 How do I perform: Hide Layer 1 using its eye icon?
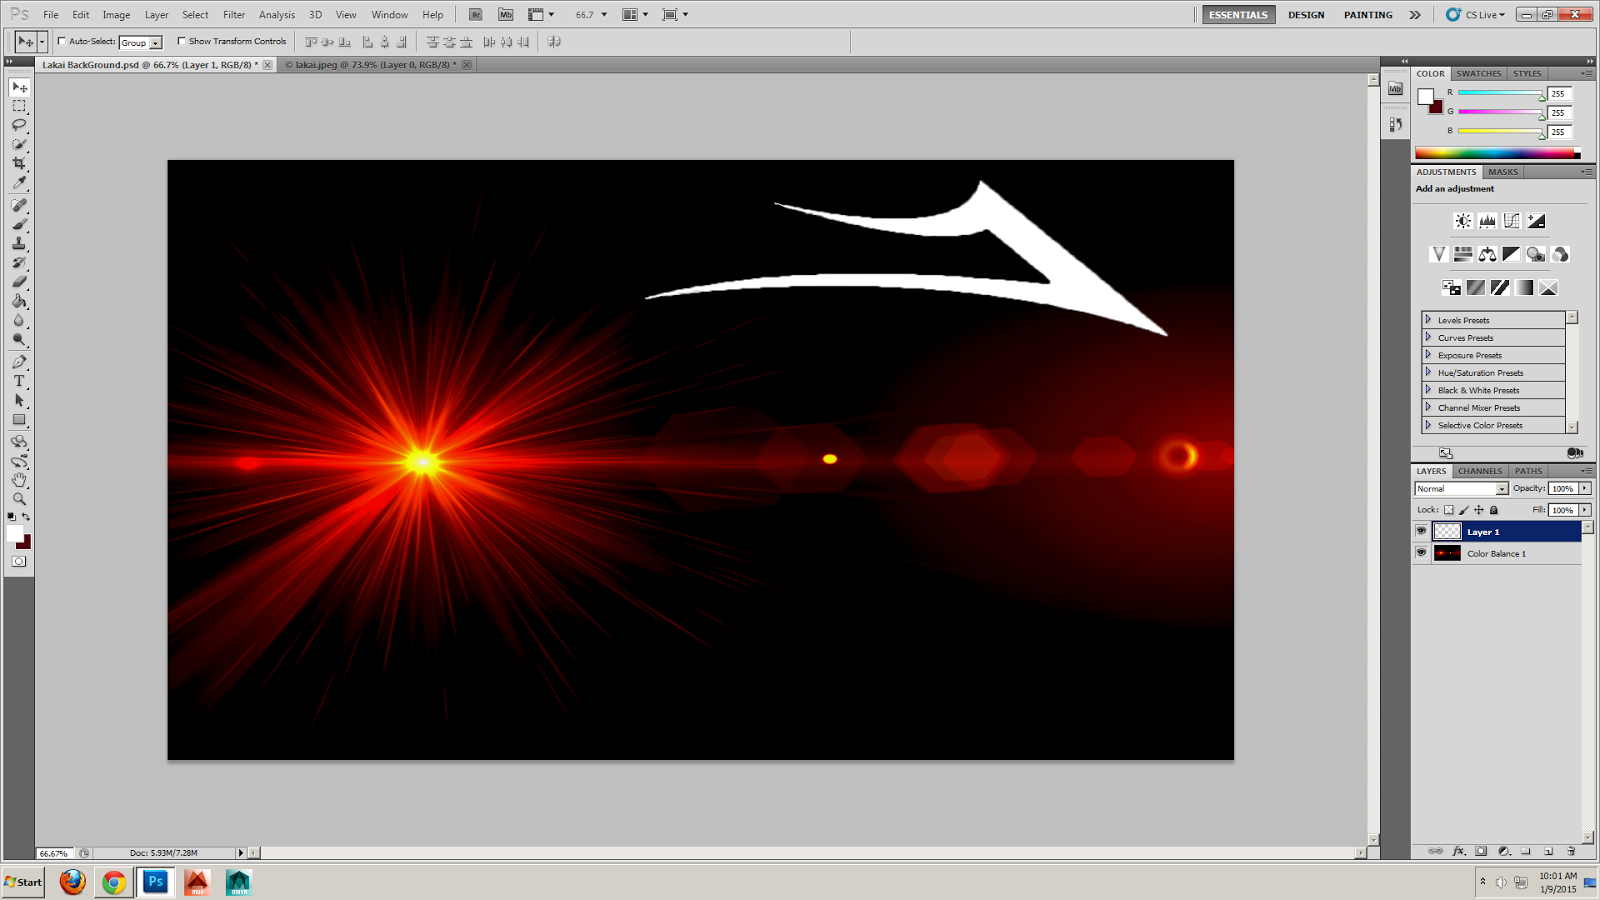point(1421,531)
